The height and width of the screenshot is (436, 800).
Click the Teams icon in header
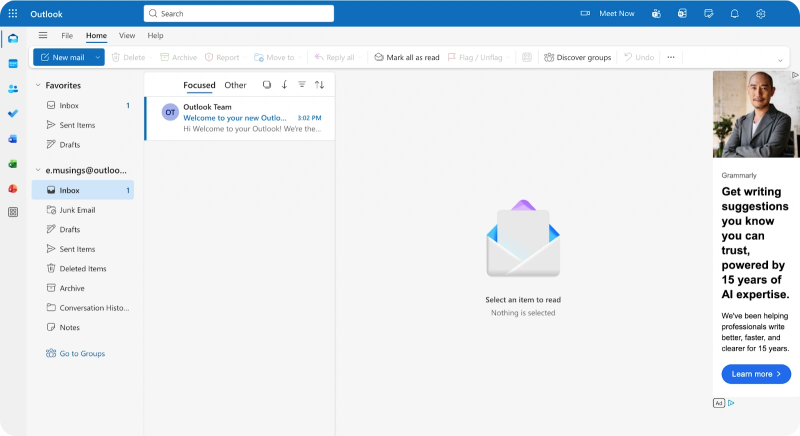coord(656,14)
